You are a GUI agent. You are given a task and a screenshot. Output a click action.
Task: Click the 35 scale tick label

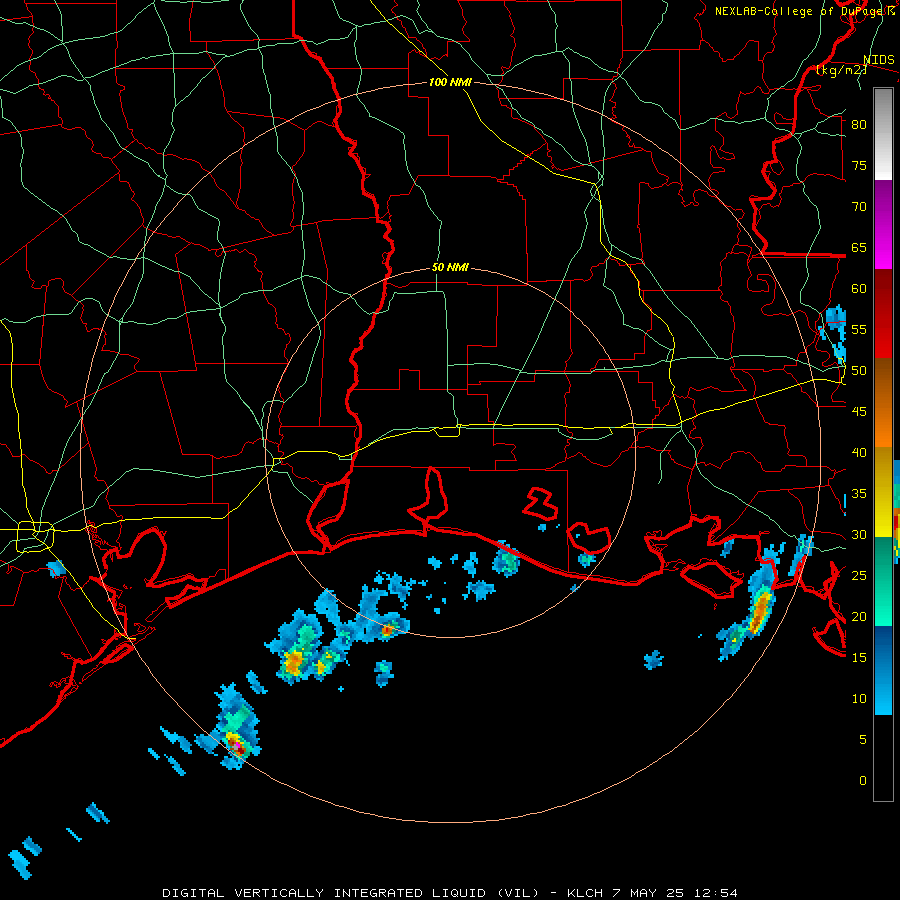point(859,494)
